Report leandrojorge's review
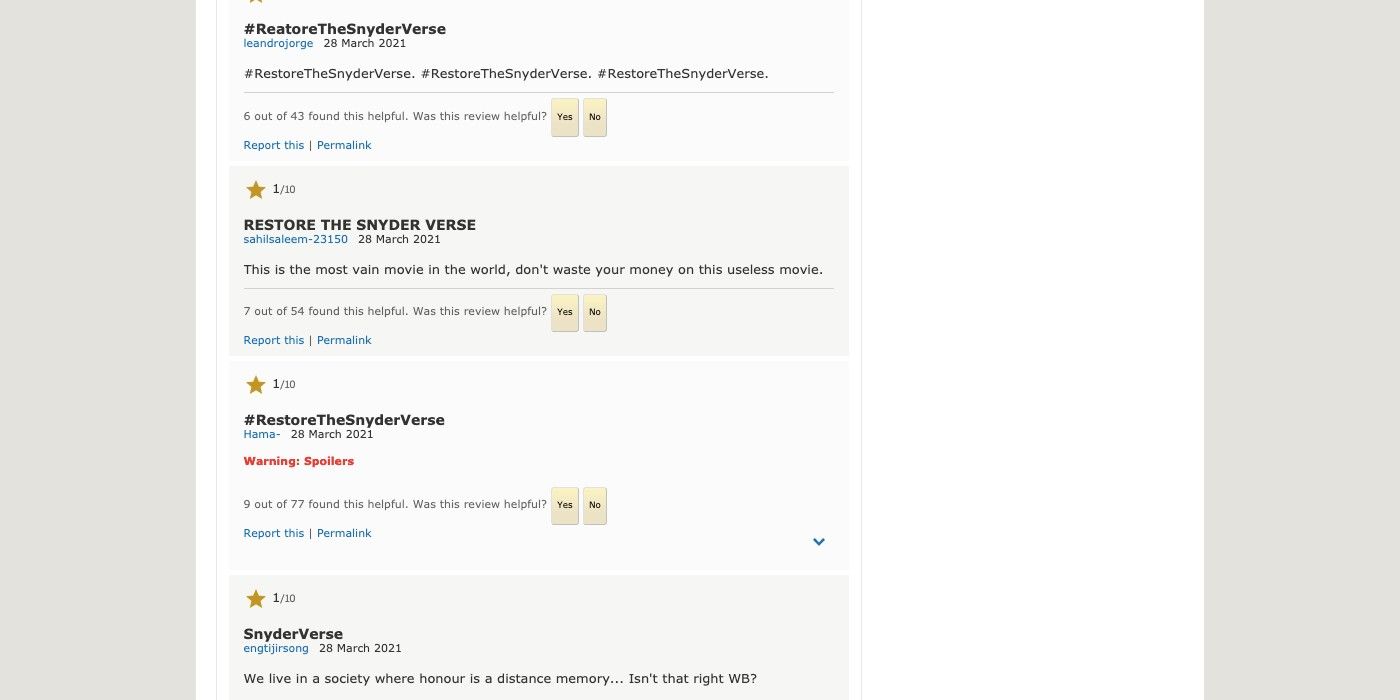 tap(273, 145)
